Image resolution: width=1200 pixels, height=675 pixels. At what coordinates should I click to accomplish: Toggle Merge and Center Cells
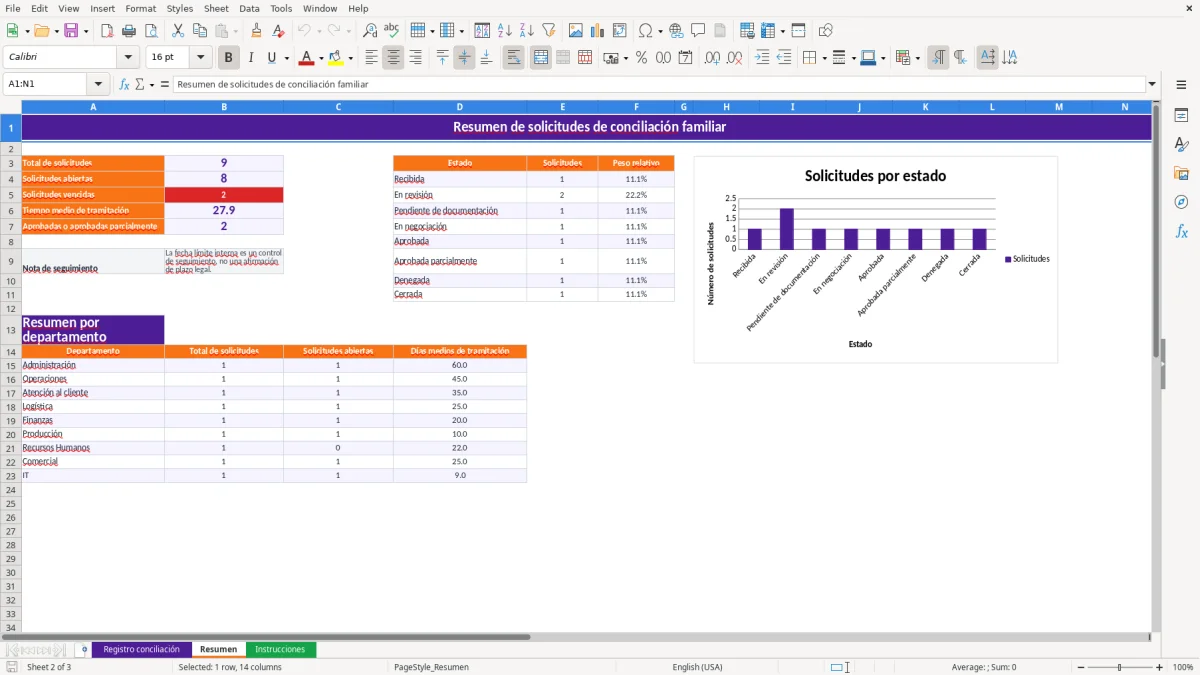(540, 58)
